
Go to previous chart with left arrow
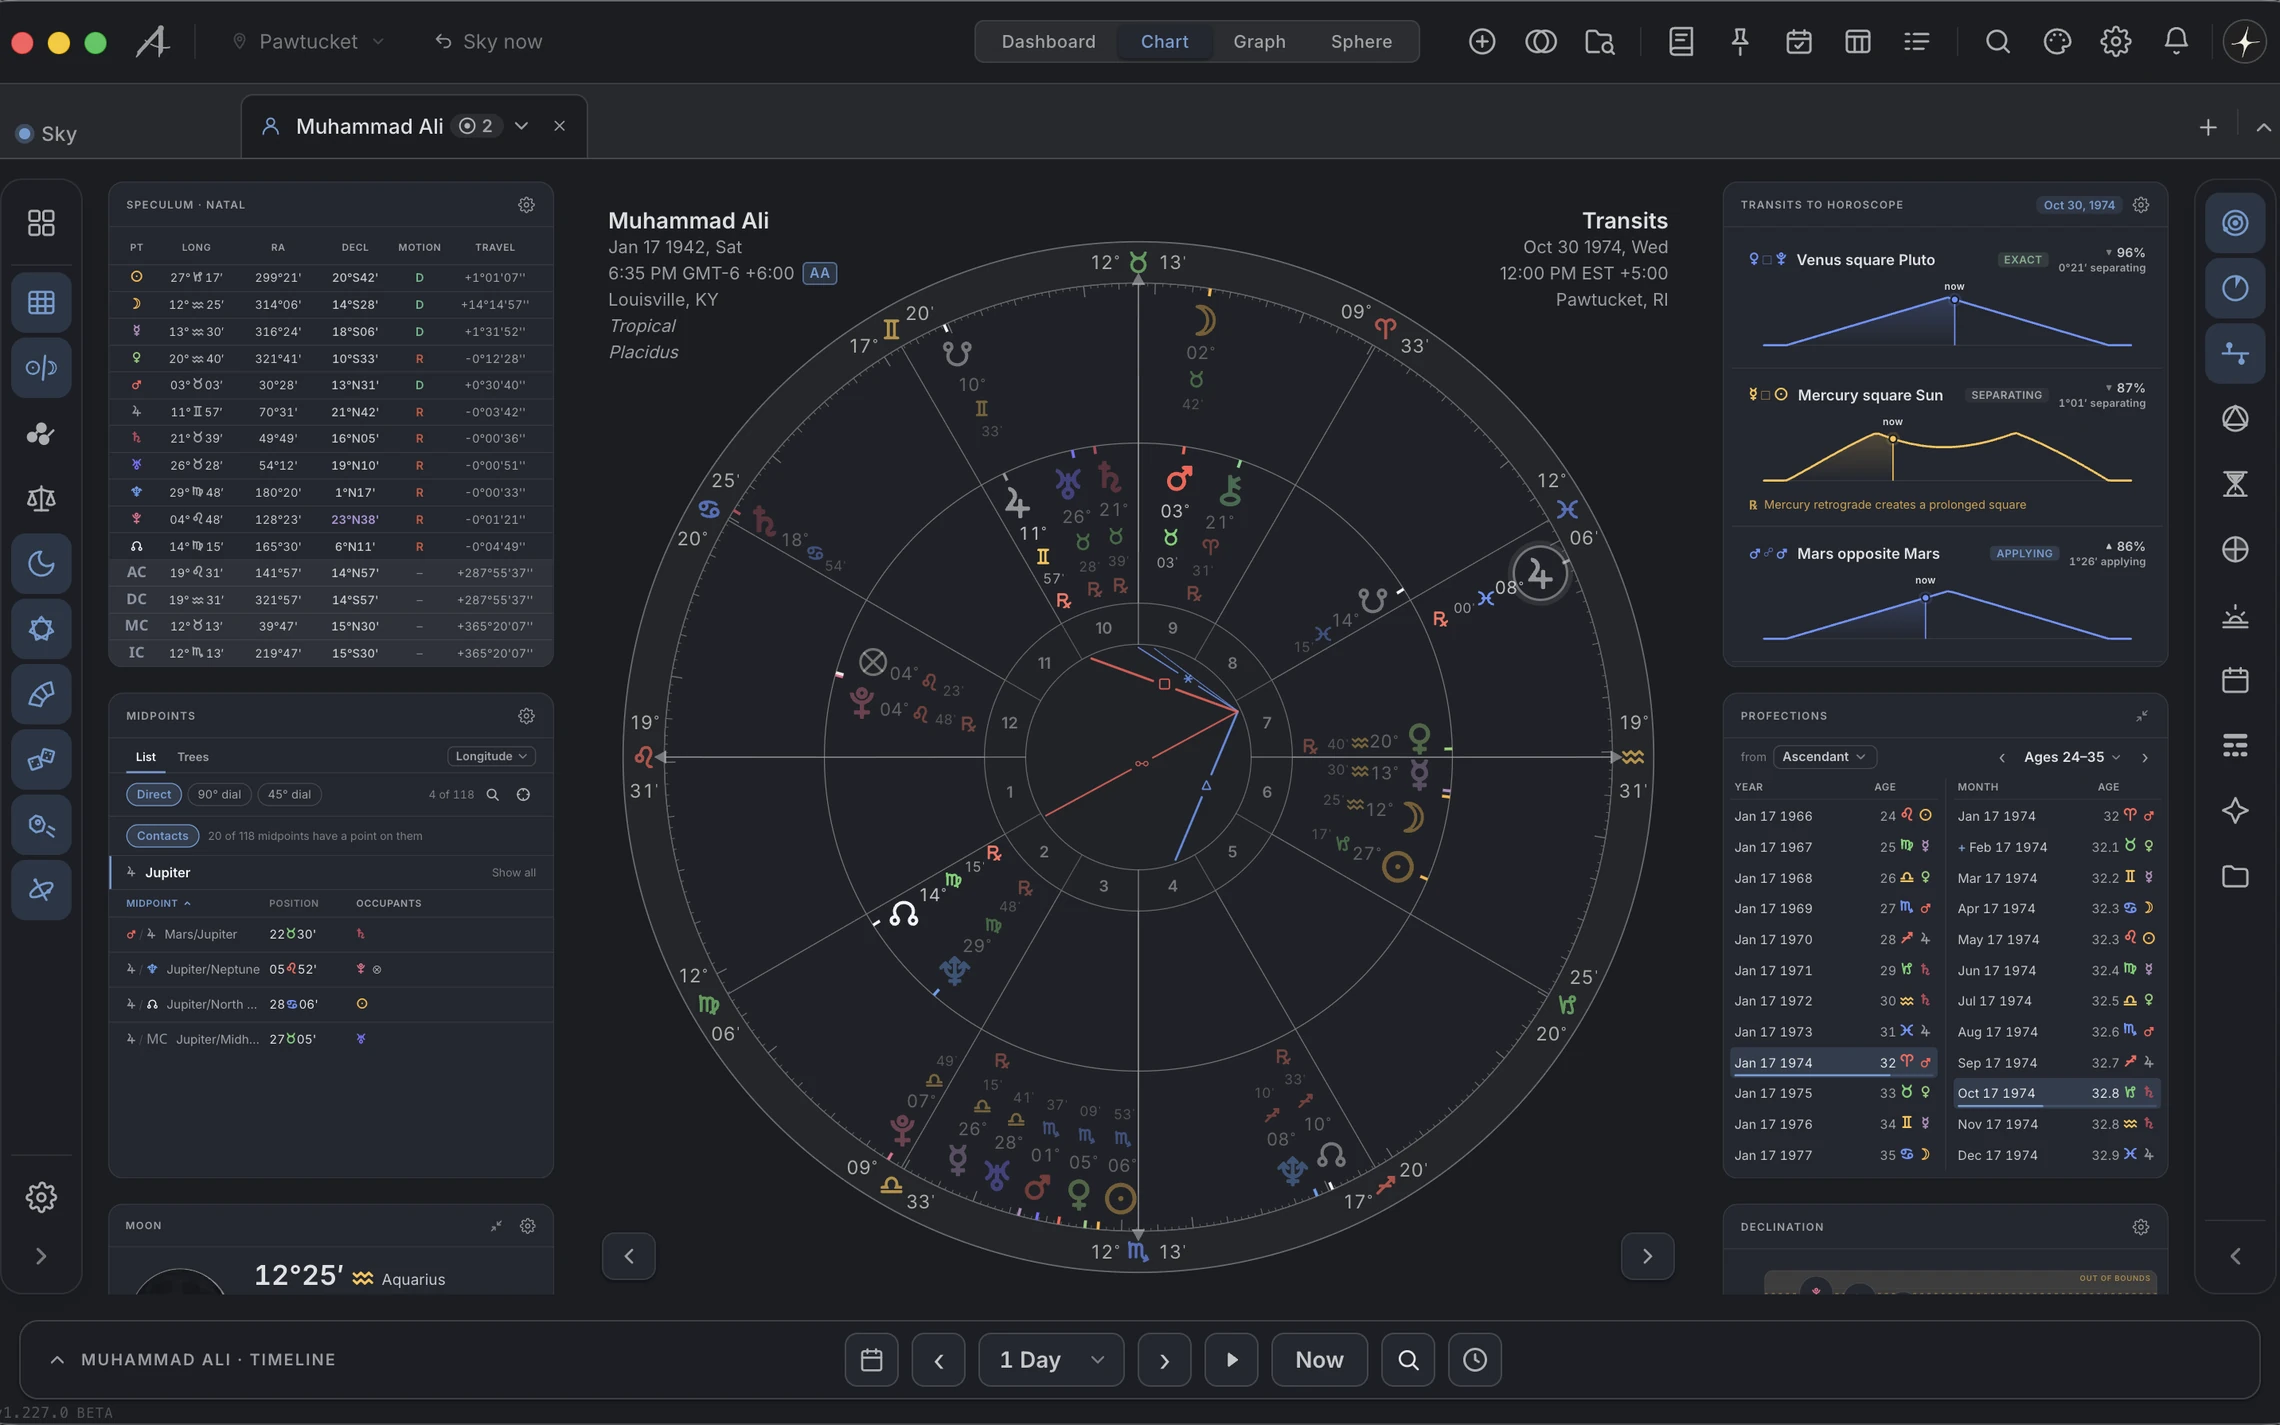click(x=629, y=1256)
